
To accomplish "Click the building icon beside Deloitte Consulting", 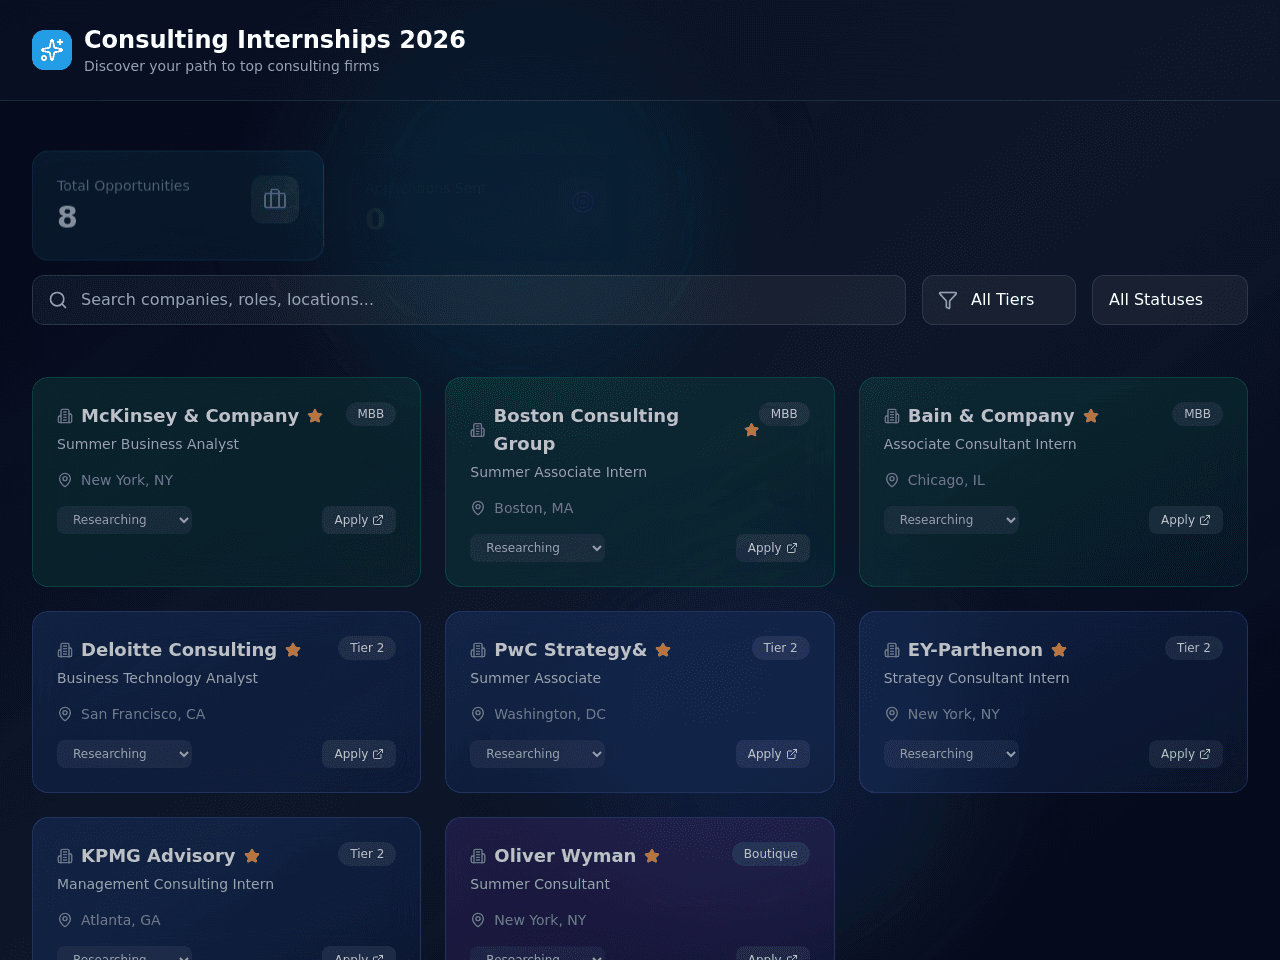I will (65, 650).
